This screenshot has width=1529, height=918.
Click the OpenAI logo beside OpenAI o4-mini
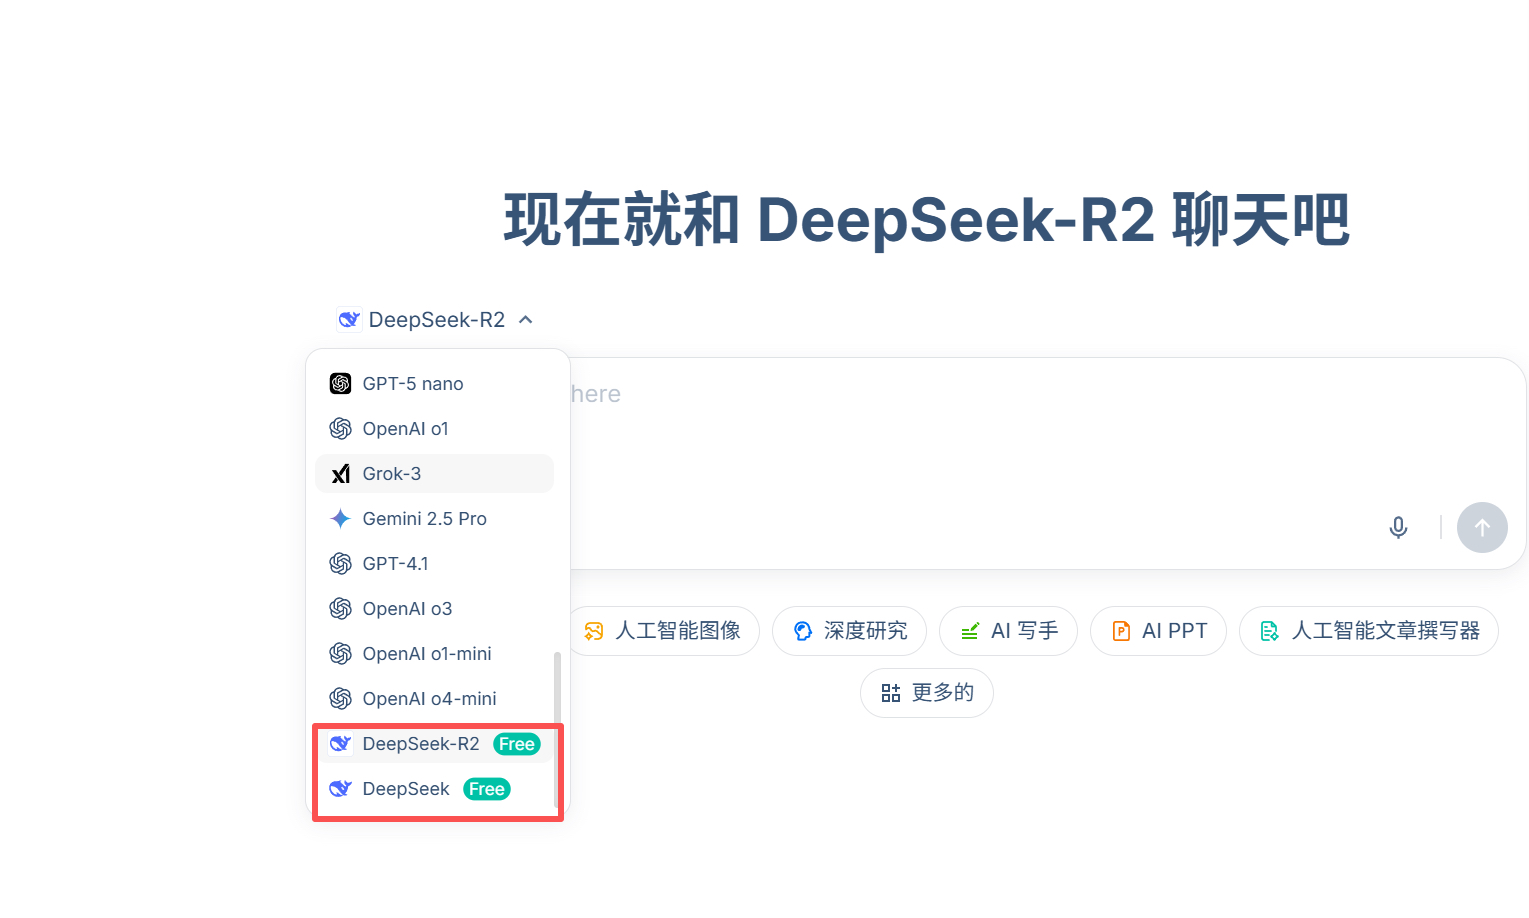(x=340, y=699)
